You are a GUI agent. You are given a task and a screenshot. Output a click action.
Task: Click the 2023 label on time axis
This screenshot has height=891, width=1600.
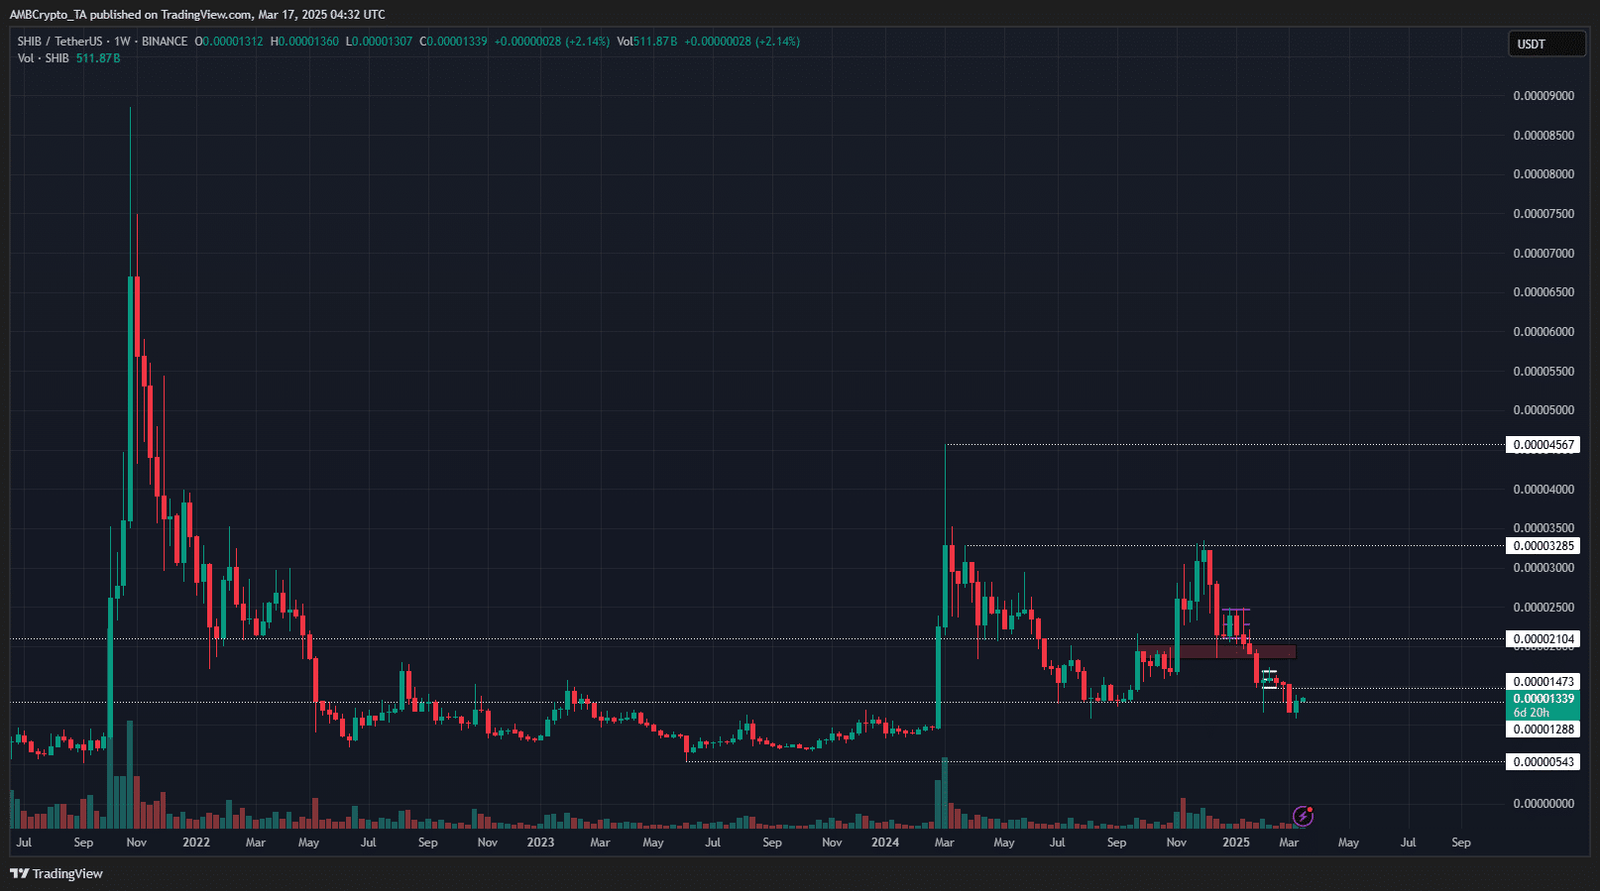point(540,842)
